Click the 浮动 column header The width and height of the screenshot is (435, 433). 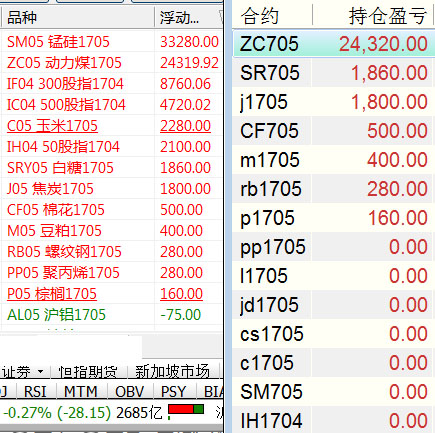click(188, 18)
